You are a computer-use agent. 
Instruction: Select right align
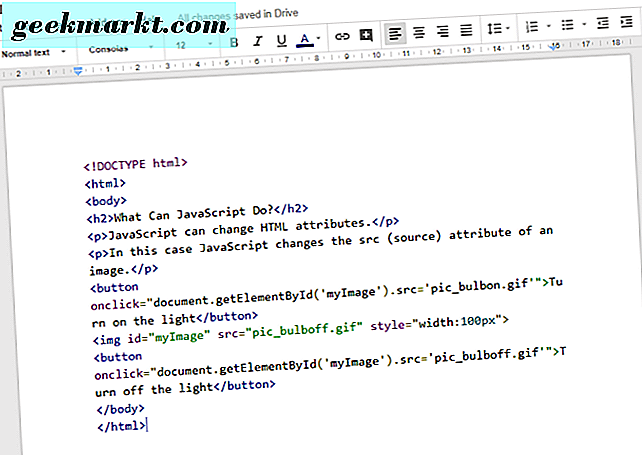442,32
